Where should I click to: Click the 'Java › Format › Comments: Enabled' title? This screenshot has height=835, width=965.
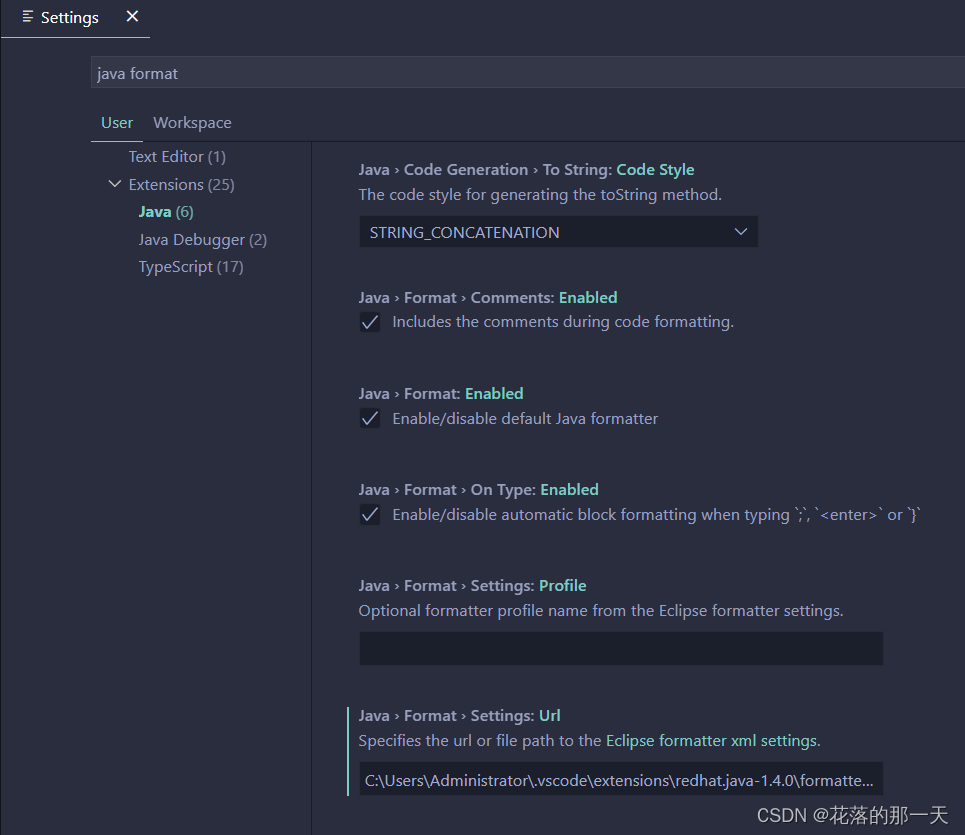488,298
